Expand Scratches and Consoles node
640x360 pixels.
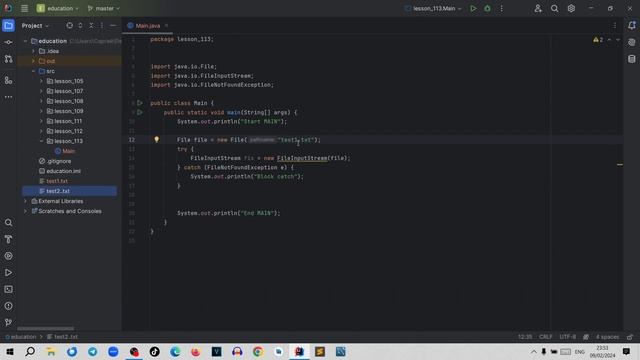click(25, 211)
